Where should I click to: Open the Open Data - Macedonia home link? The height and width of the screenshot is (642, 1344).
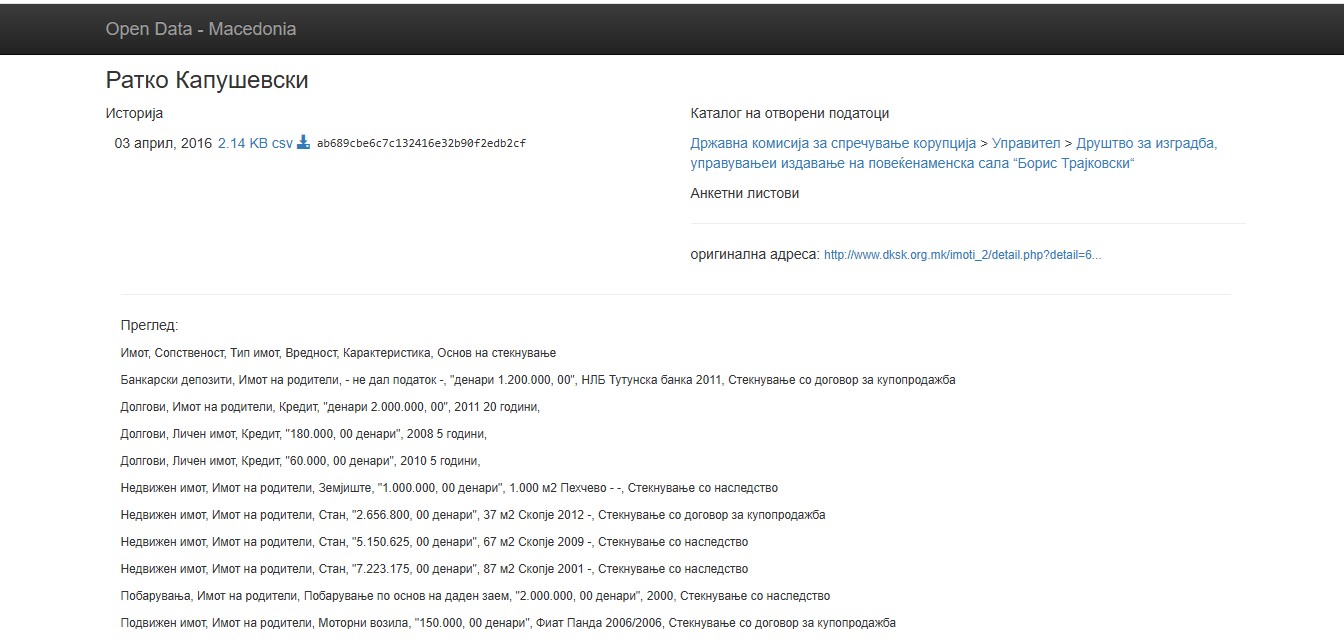point(201,29)
